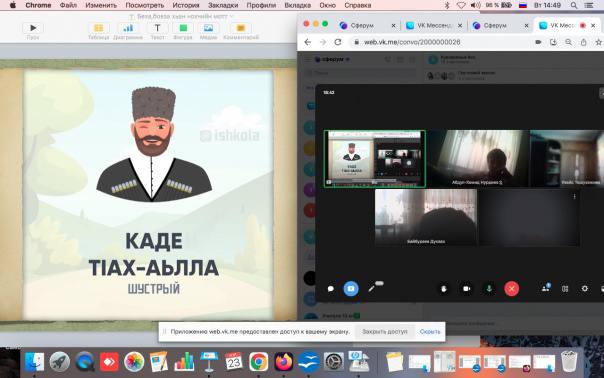Open call settings gear icon
Screen dimensions: 604x378
[585, 289]
